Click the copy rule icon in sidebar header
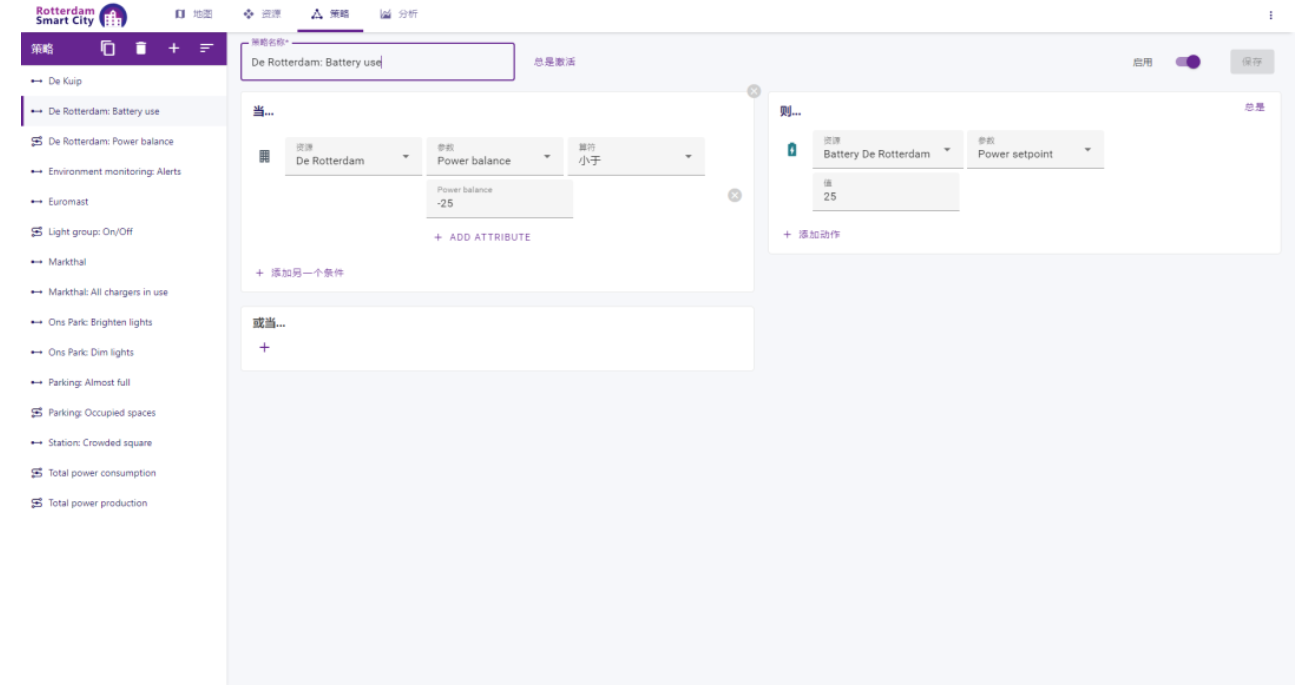This screenshot has height=699, width=1299. (x=108, y=48)
